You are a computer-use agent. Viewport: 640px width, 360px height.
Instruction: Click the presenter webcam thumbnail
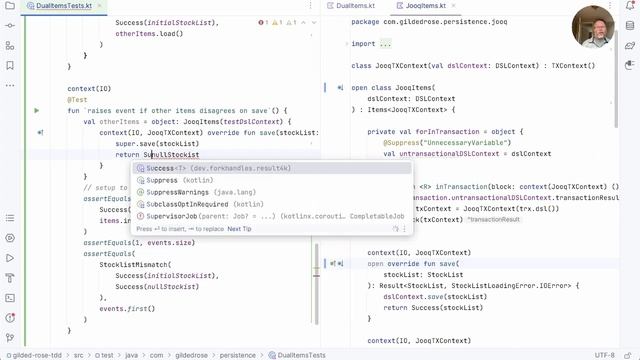point(593,27)
